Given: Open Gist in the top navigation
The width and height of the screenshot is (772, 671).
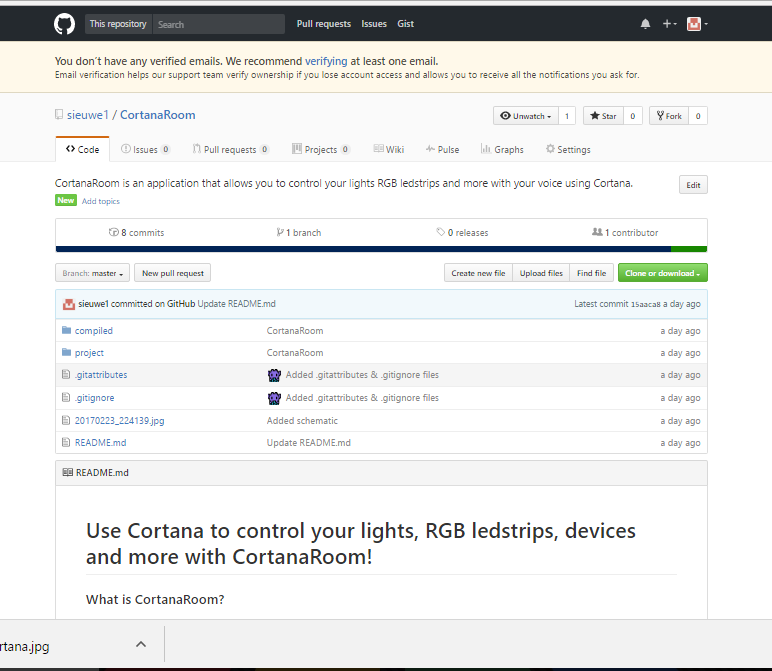Looking at the screenshot, I should tap(405, 24).
